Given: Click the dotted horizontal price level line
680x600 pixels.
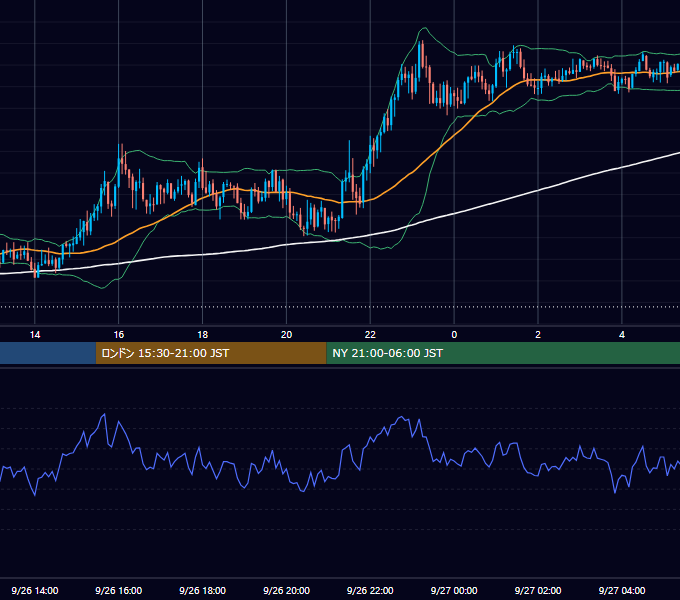Looking at the screenshot, I should click(x=340, y=307).
